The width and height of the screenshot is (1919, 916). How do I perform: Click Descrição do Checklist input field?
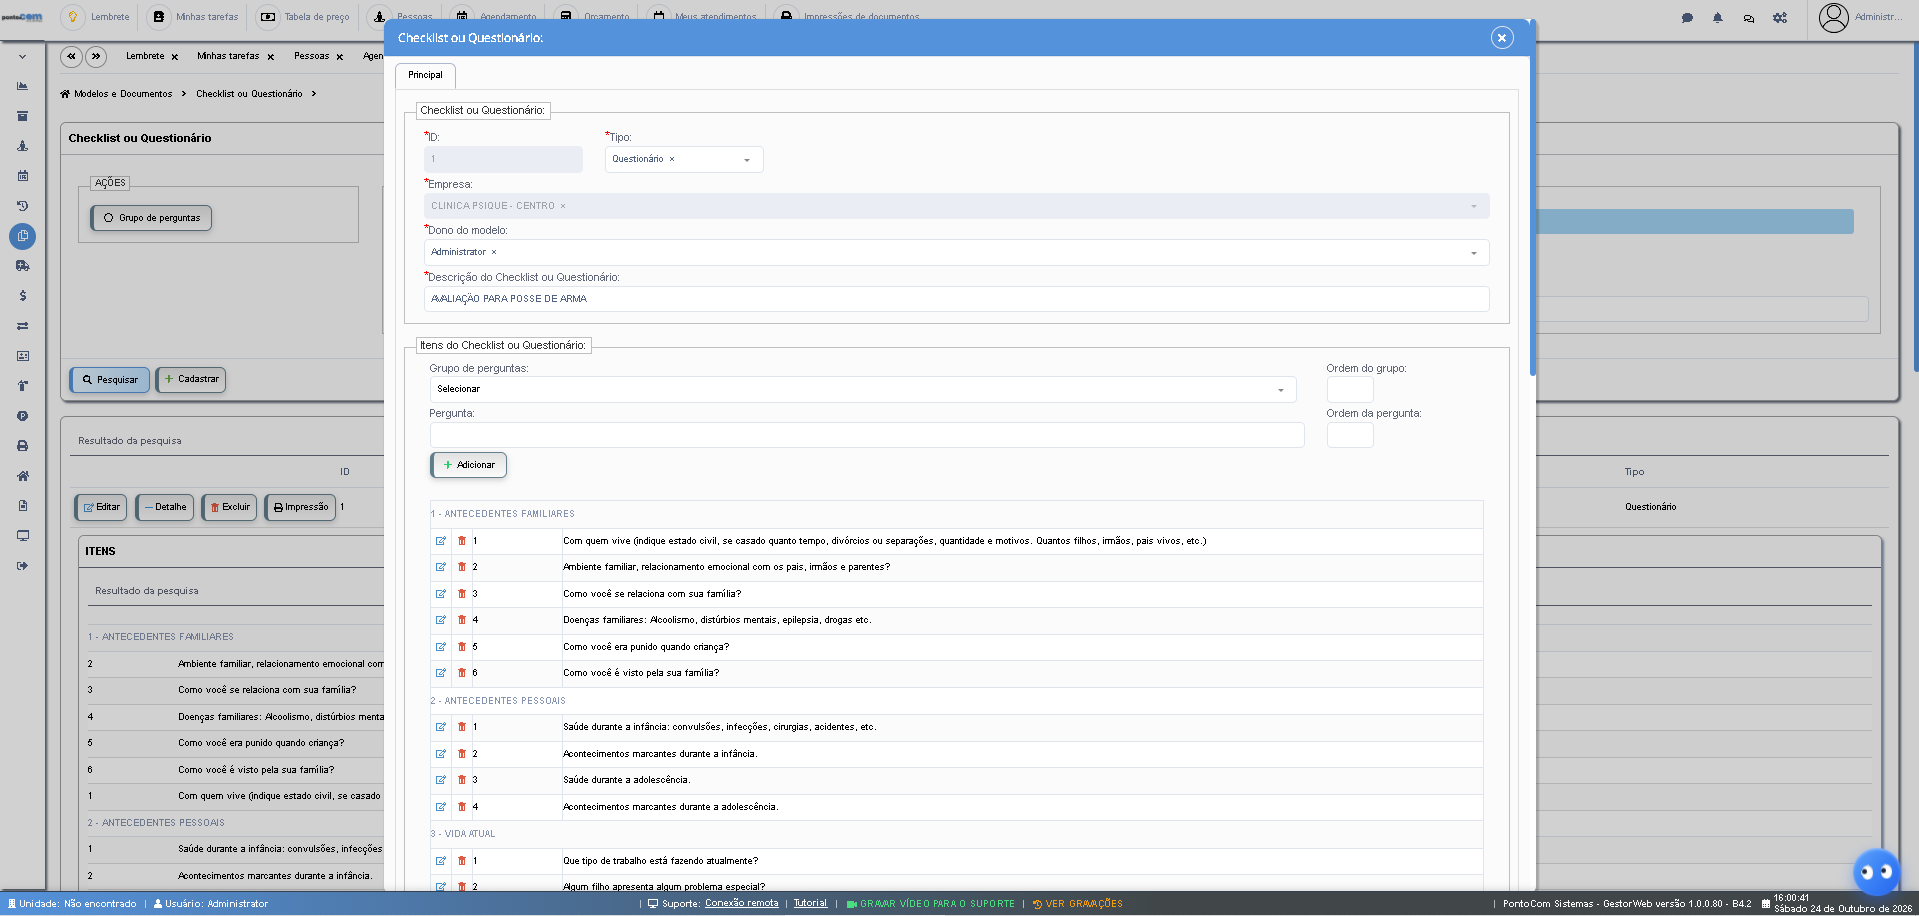tap(956, 299)
